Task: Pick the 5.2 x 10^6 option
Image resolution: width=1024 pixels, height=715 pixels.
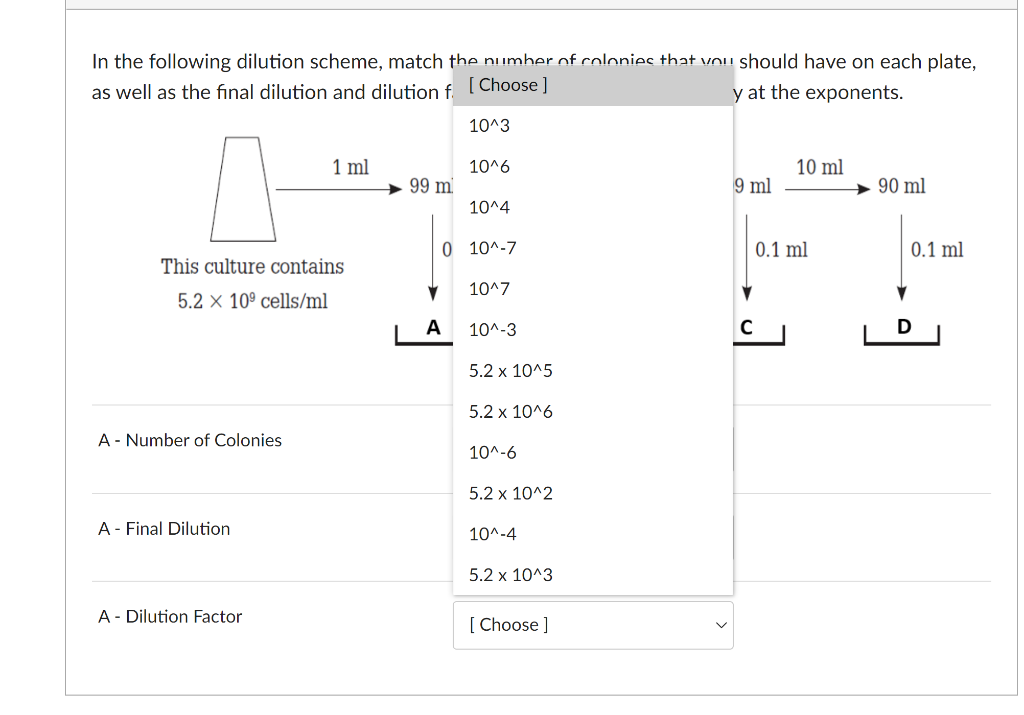Action: click(510, 411)
